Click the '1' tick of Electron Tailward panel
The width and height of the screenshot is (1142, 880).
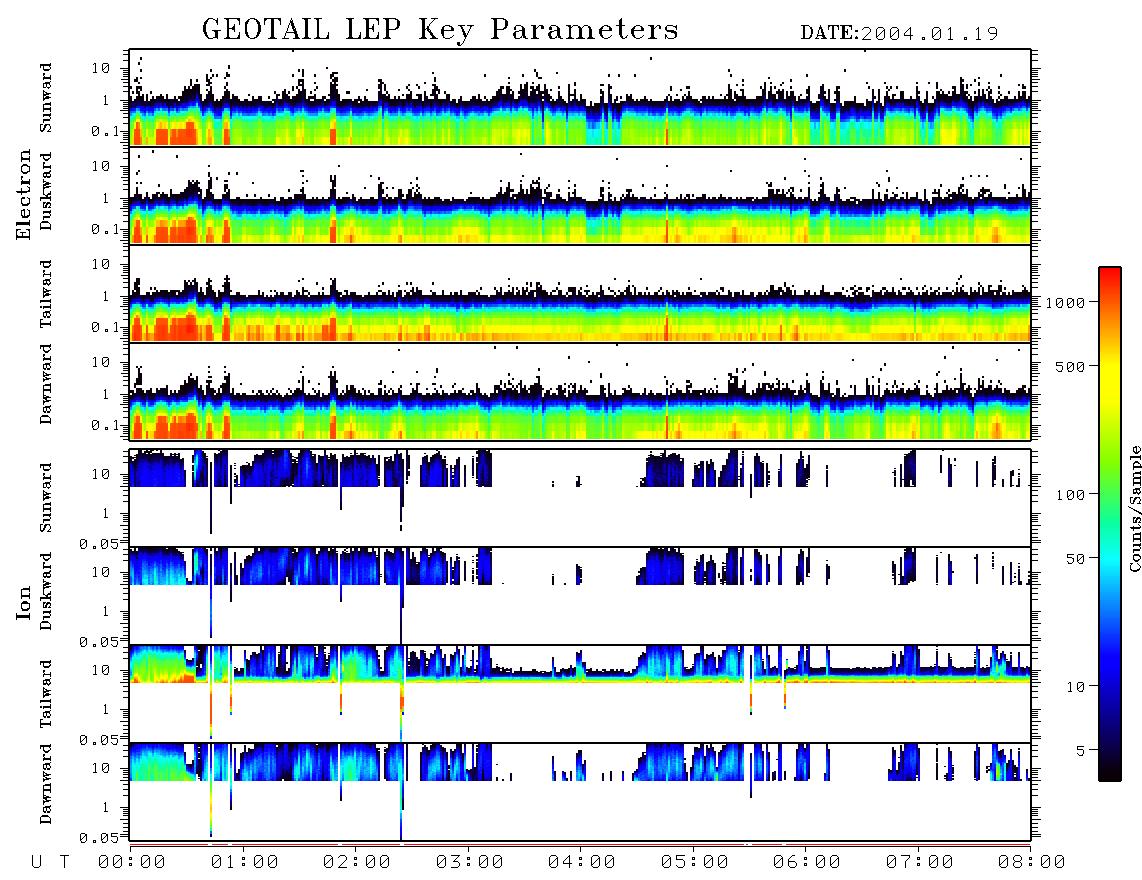pyautogui.click(x=105, y=296)
